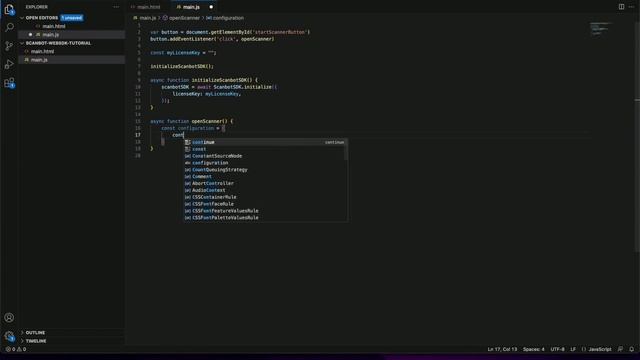The height and width of the screenshot is (360, 640).
Task: Open the Source Control view
Action: click(9, 46)
